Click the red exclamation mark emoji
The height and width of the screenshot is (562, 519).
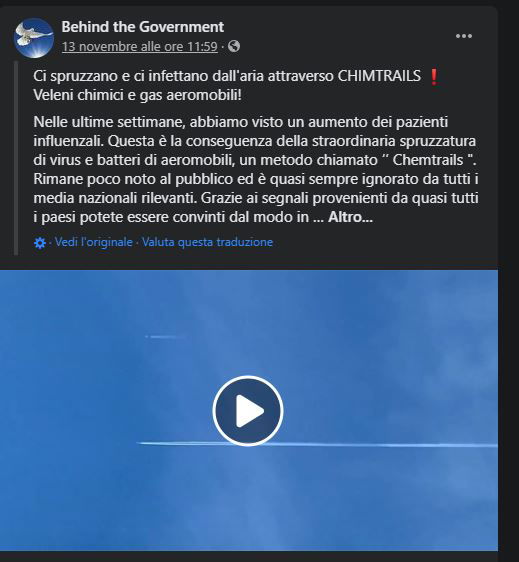coord(434,77)
